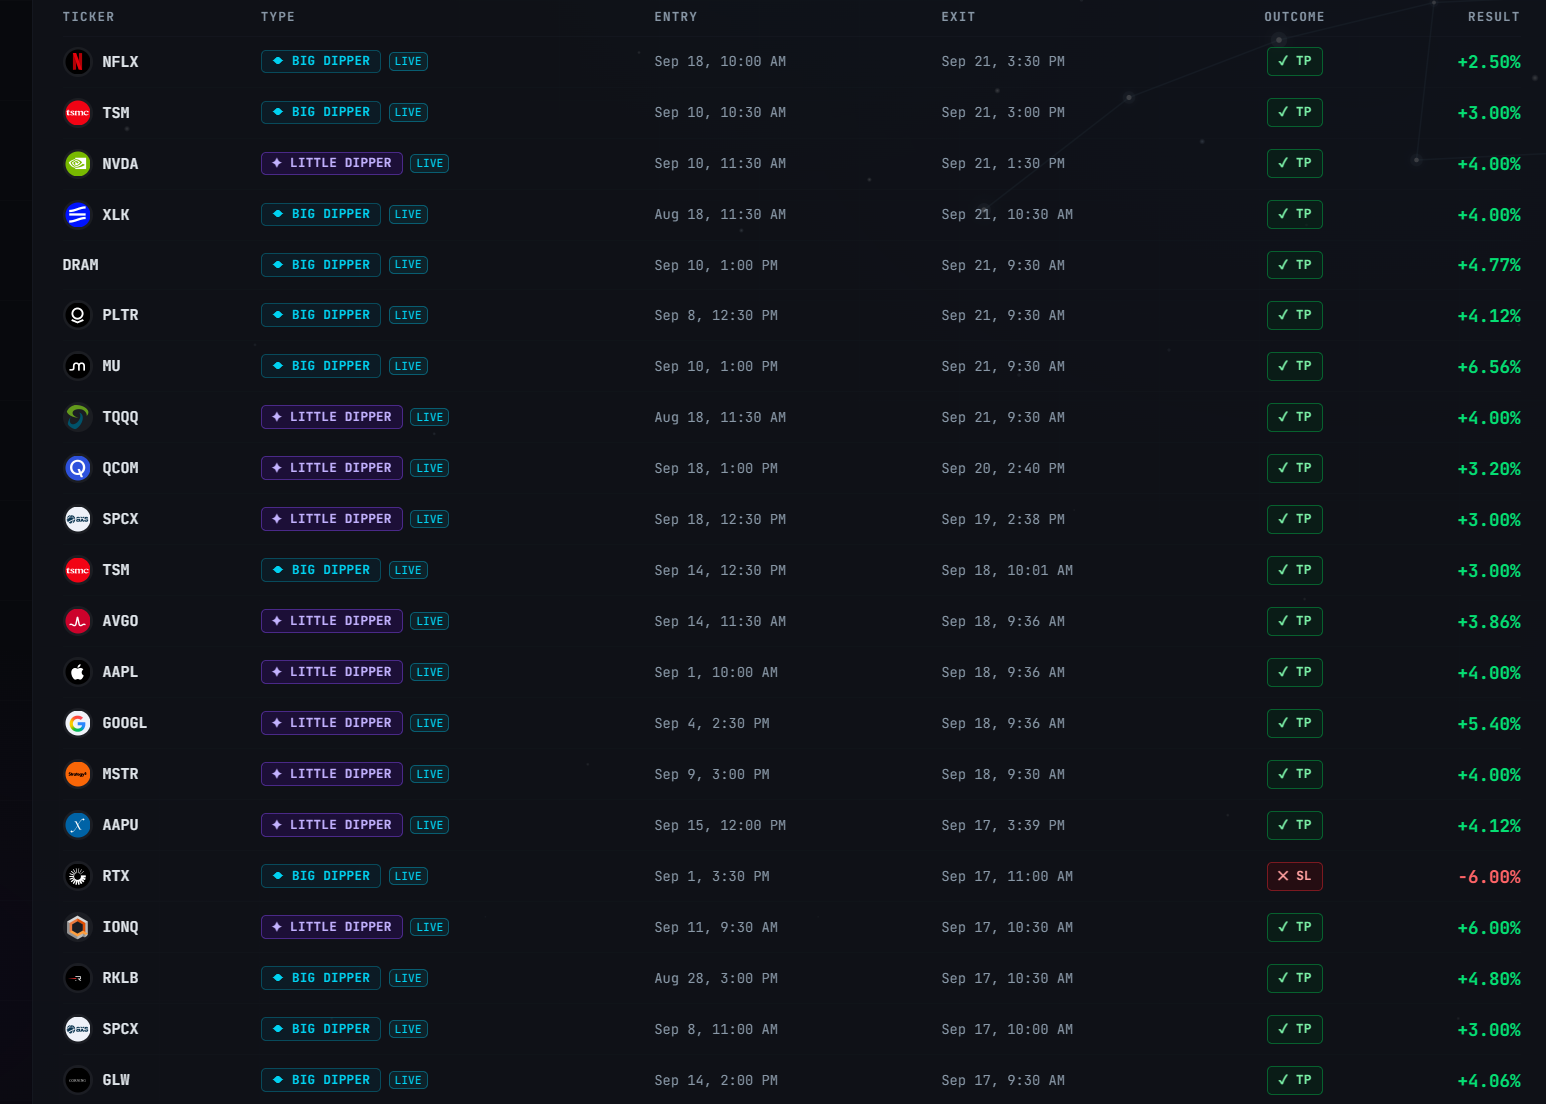
Task: Click the red SL outcome badge for RTX
Action: [1295, 876]
